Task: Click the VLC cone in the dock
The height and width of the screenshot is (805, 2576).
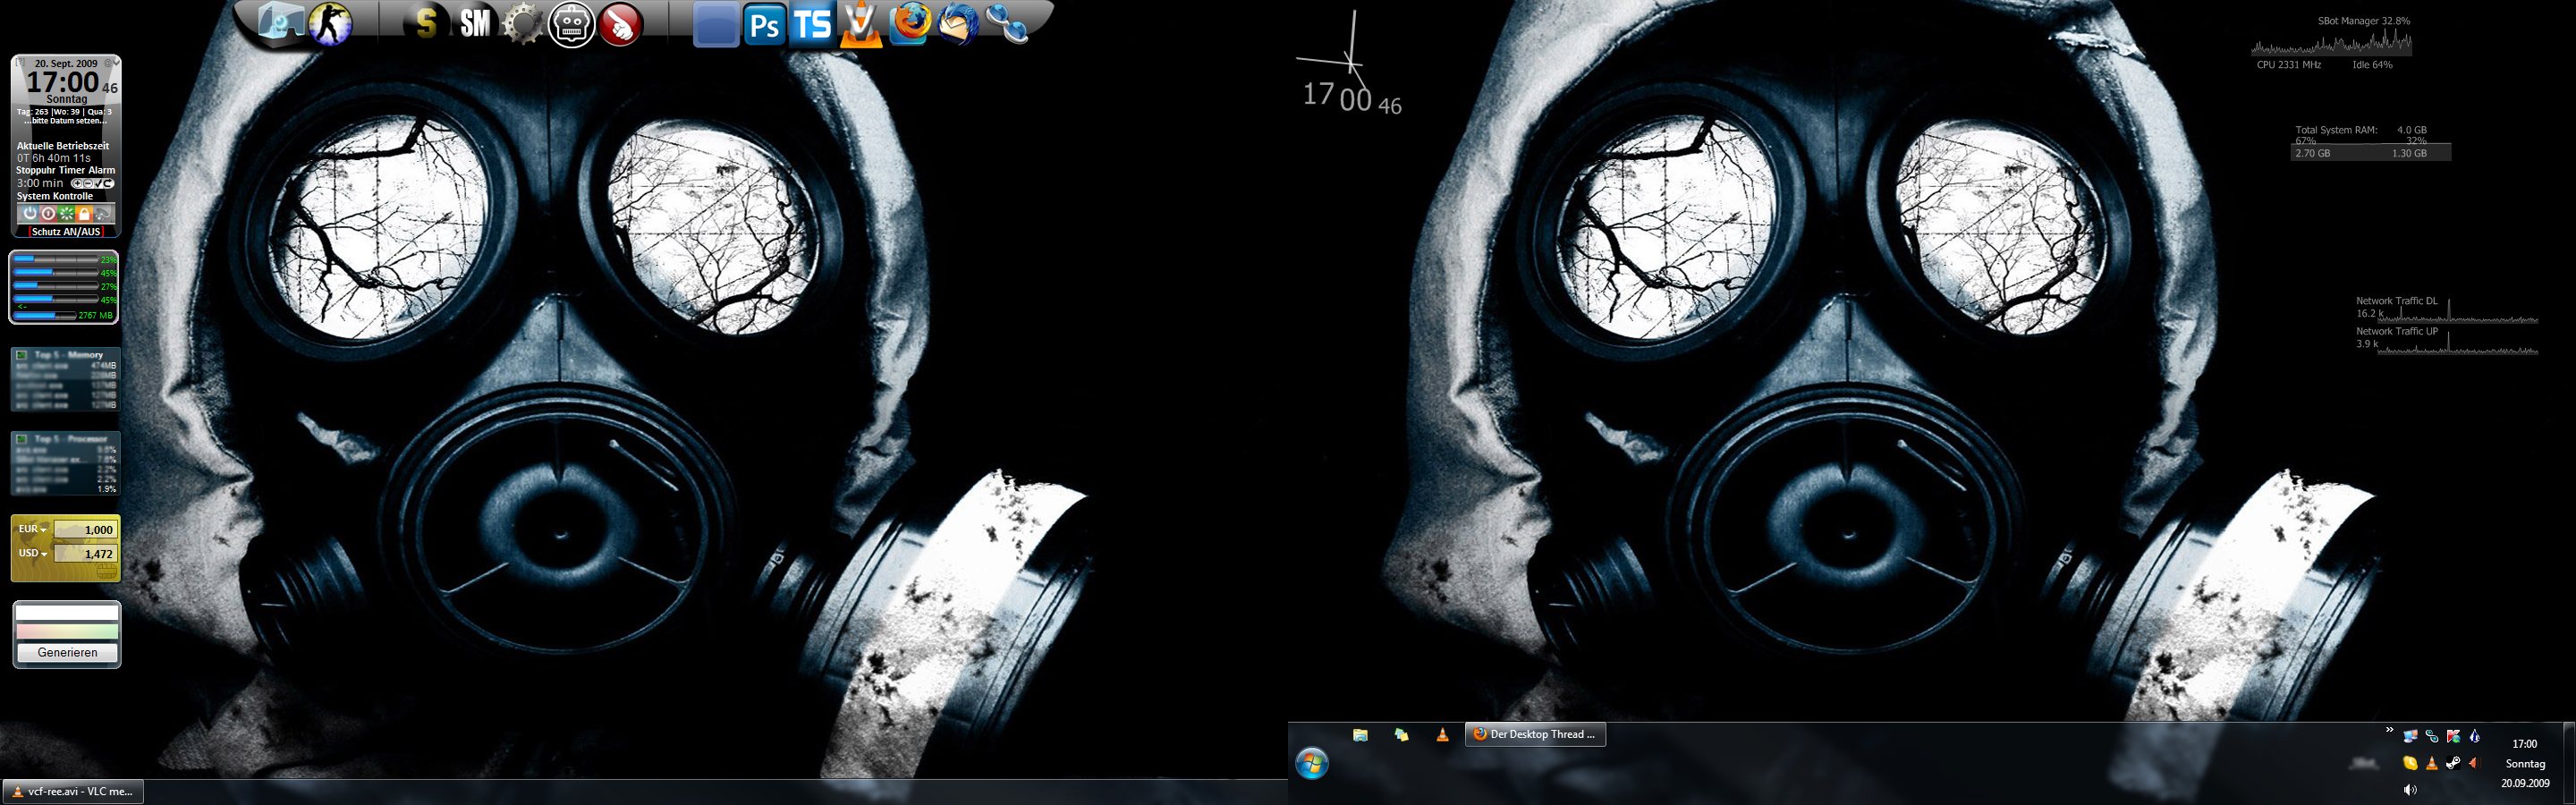Action: (x=859, y=25)
